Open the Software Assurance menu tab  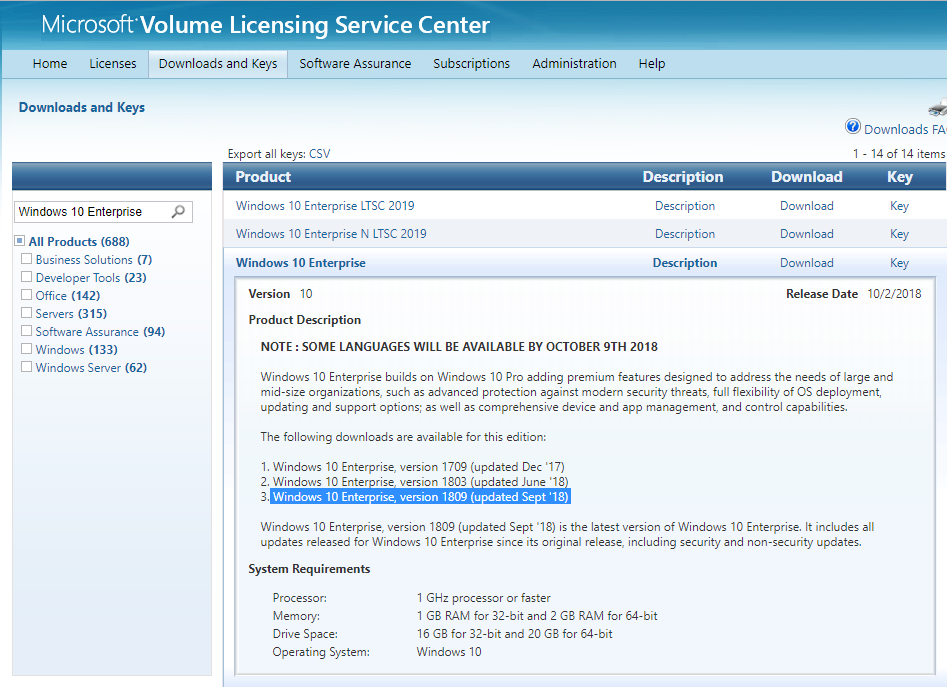(355, 63)
